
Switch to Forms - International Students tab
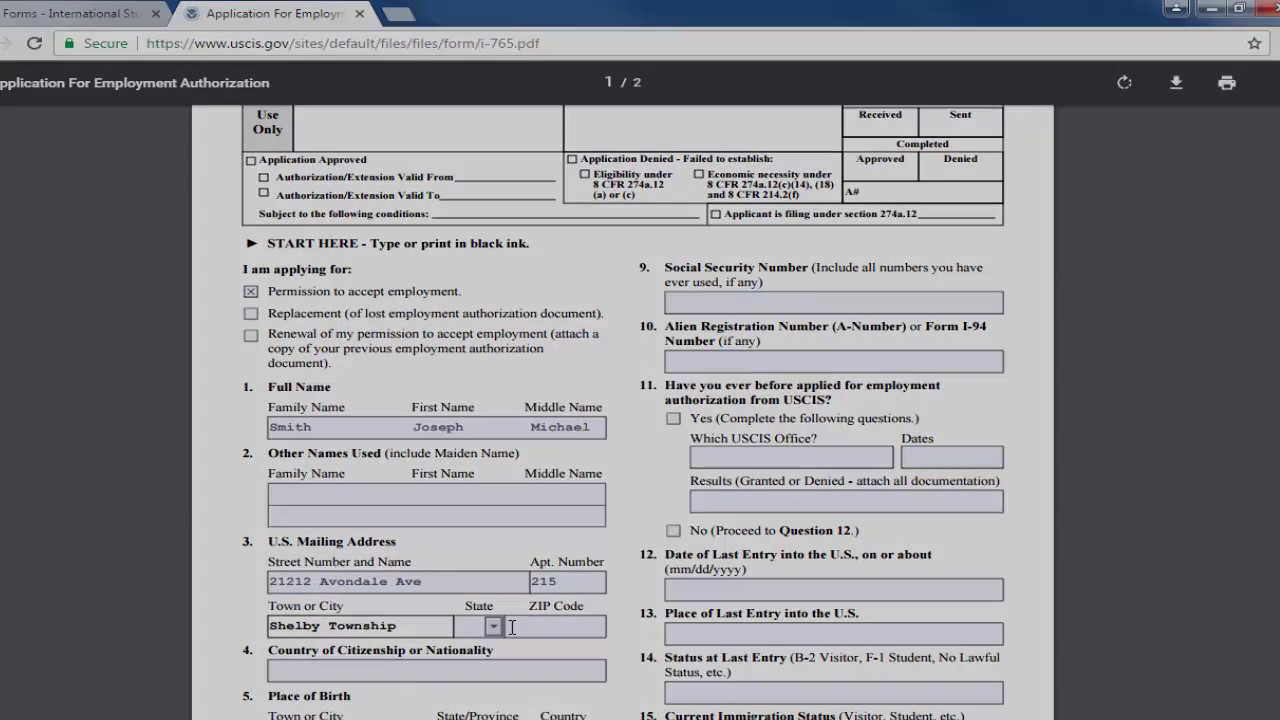[x=78, y=14]
